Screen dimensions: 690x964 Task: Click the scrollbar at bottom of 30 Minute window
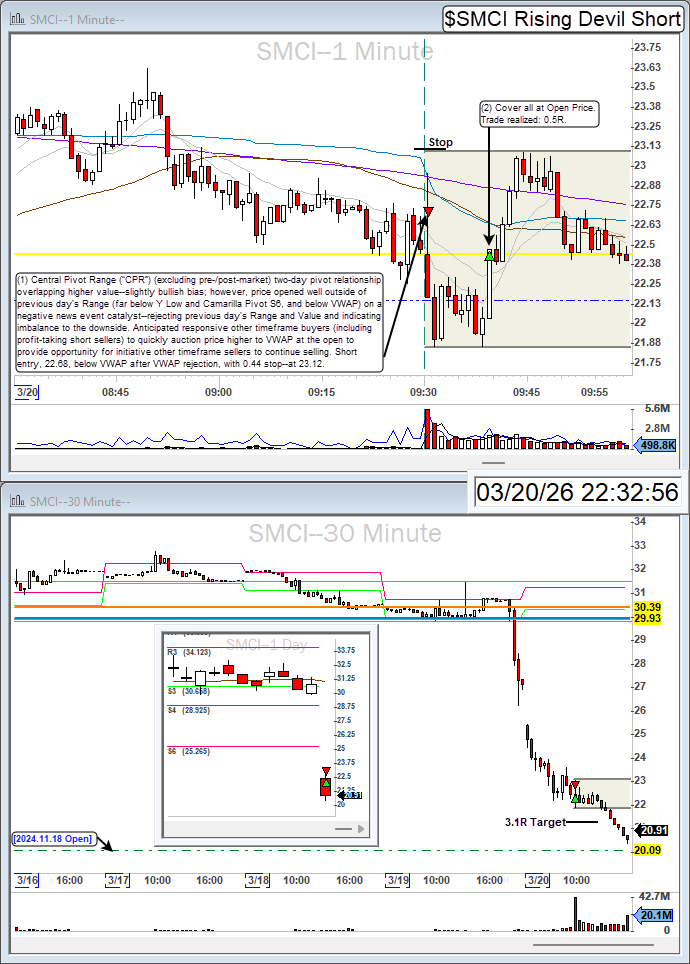(x=593, y=945)
